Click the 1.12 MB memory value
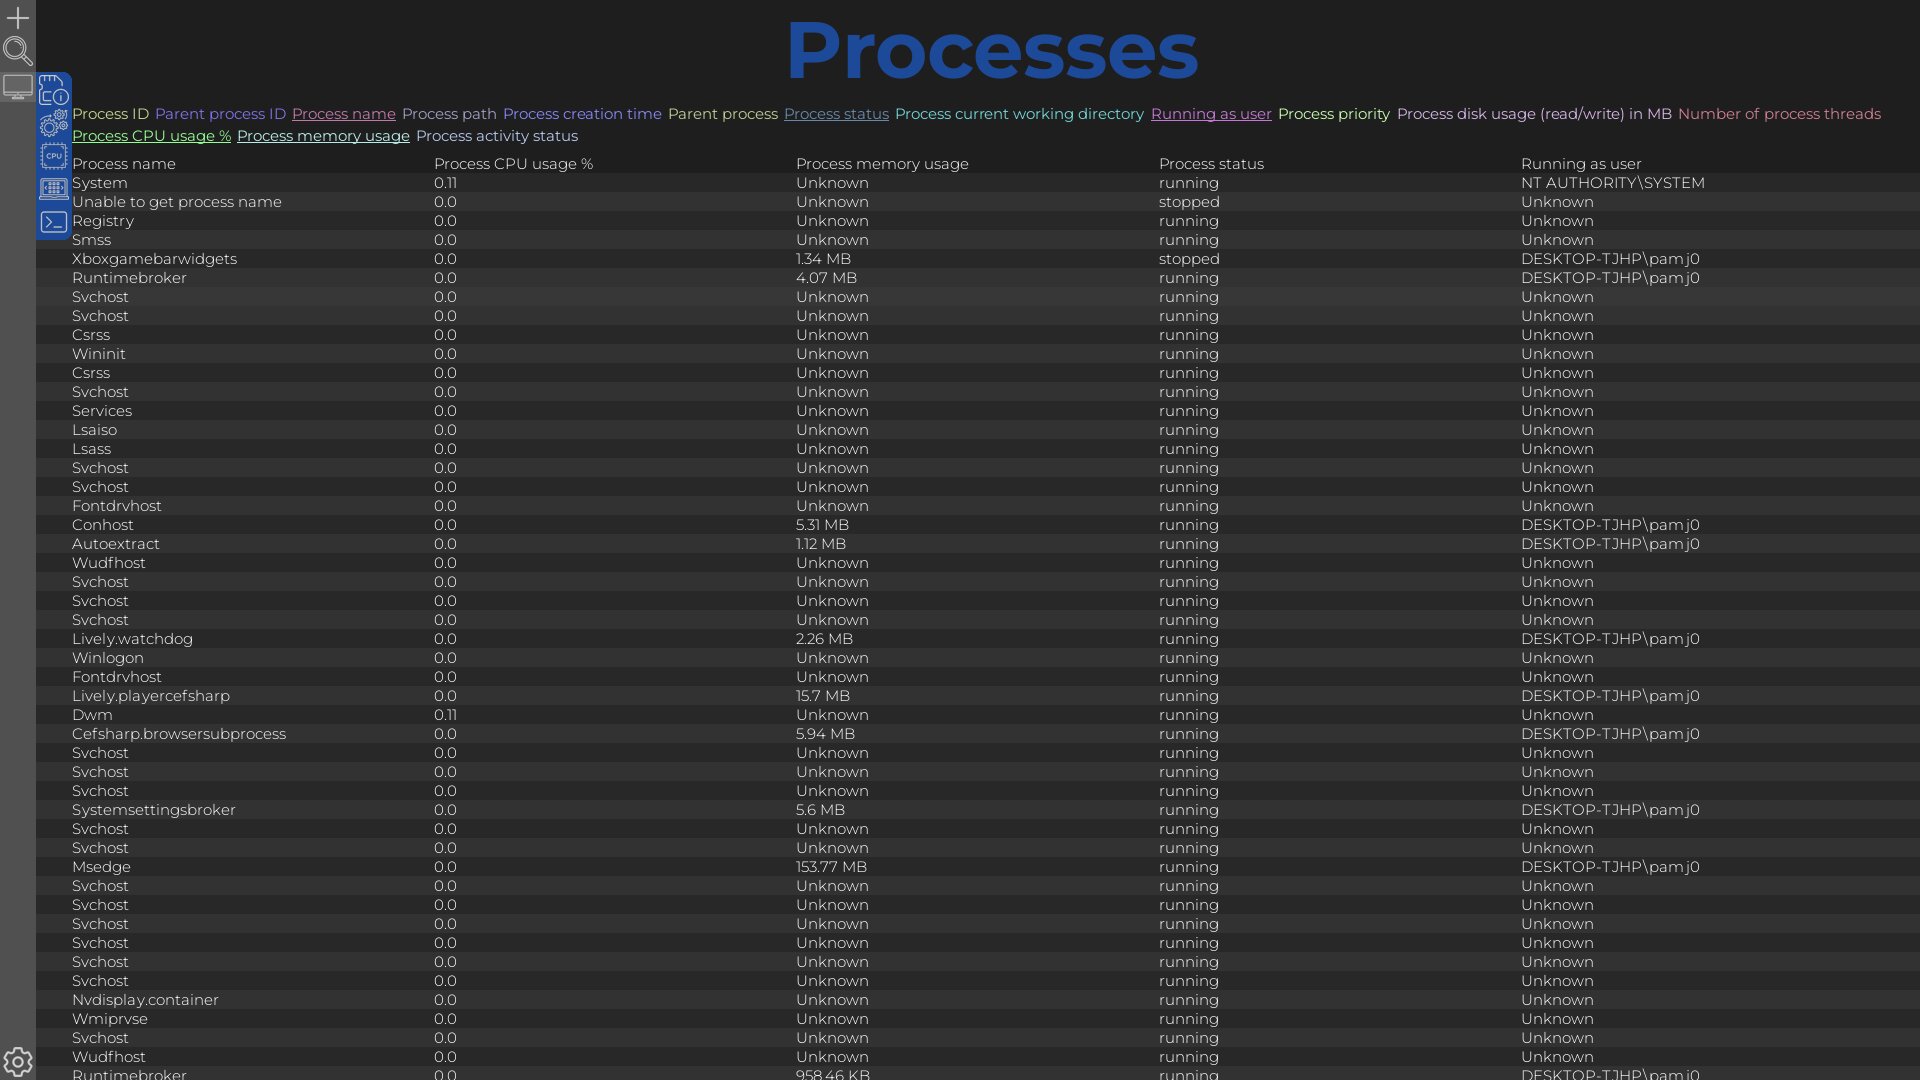The height and width of the screenshot is (1080, 1920). [x=821, y=544]
